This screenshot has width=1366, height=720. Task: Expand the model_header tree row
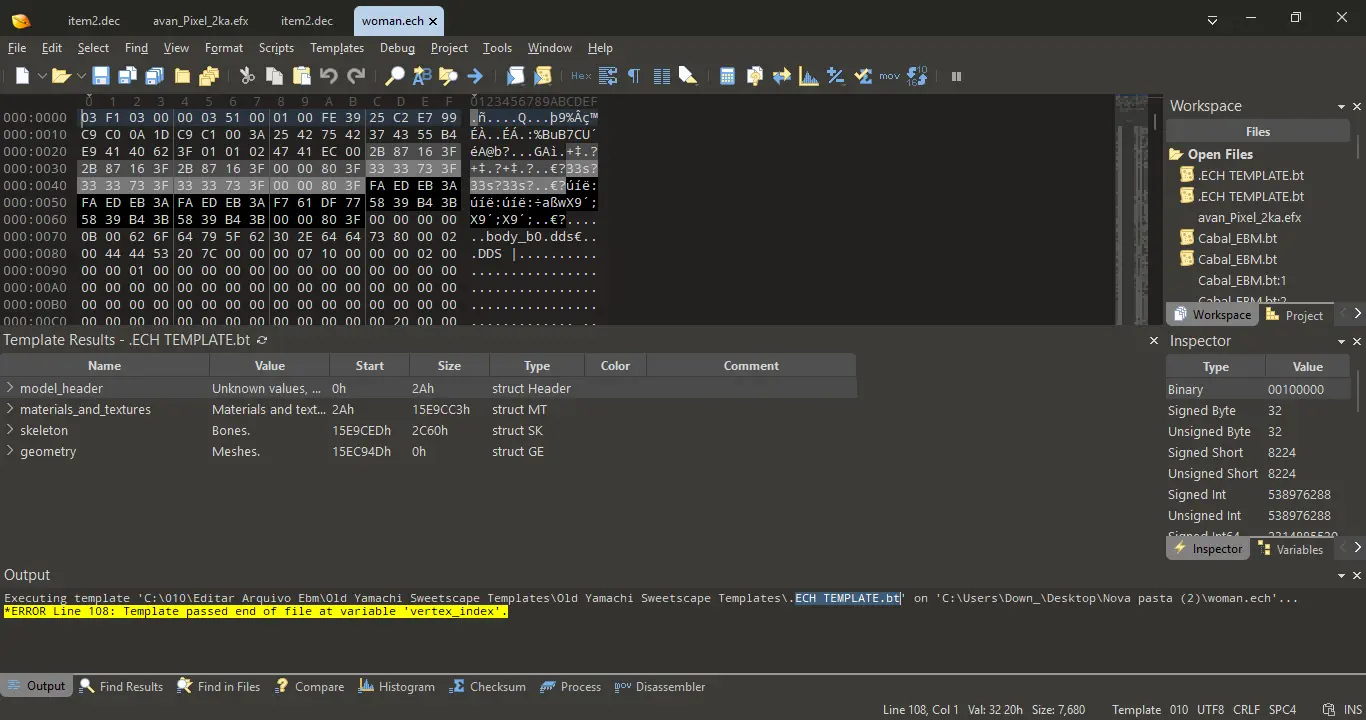(10, 388)
